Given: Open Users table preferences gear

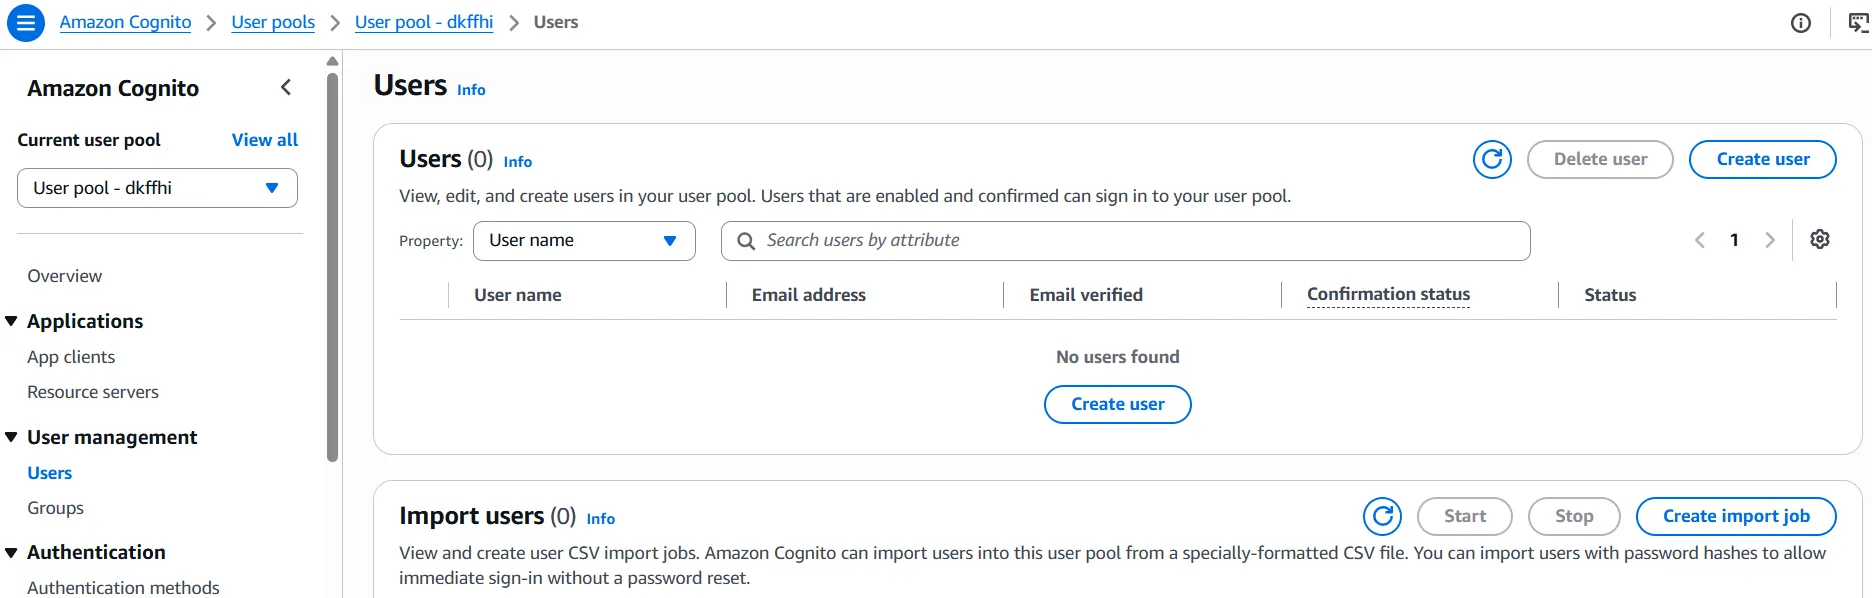Looking at the screenshot, I should (1820, 240).
